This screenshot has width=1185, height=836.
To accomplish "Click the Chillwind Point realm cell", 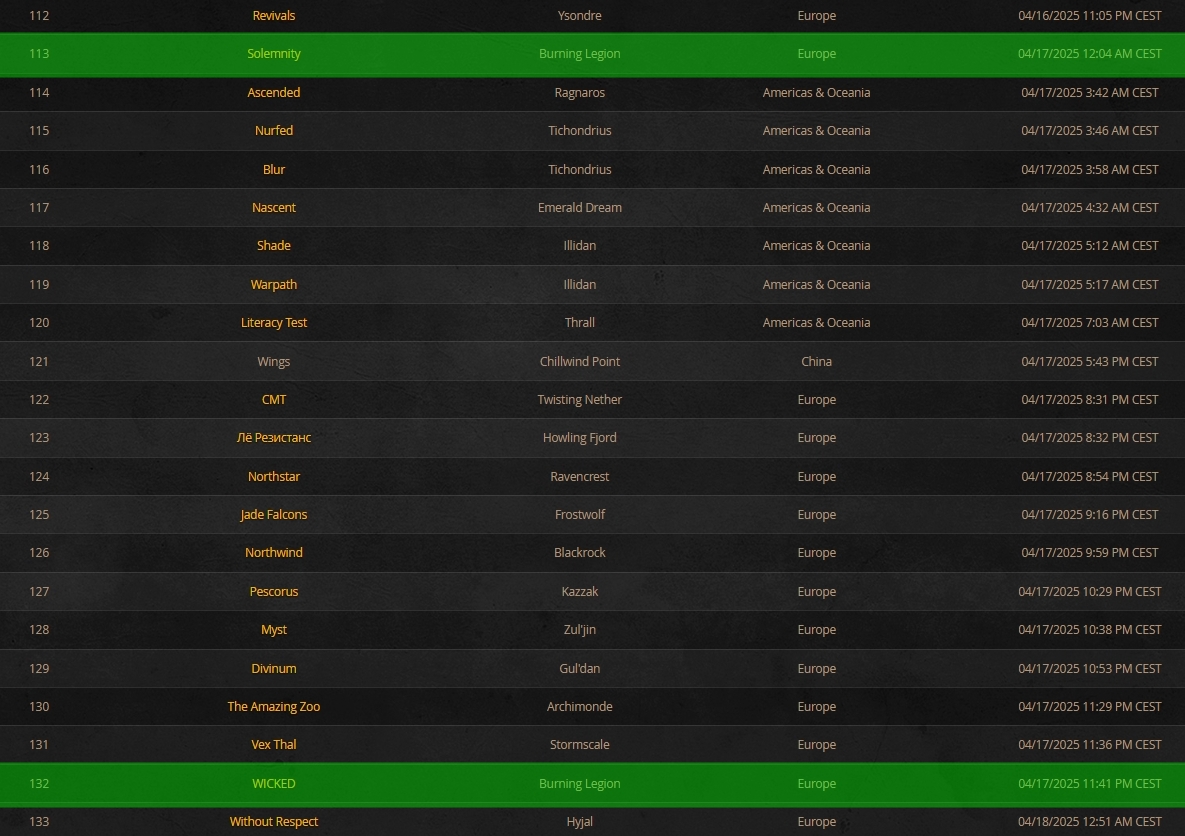I will point(580,362).
